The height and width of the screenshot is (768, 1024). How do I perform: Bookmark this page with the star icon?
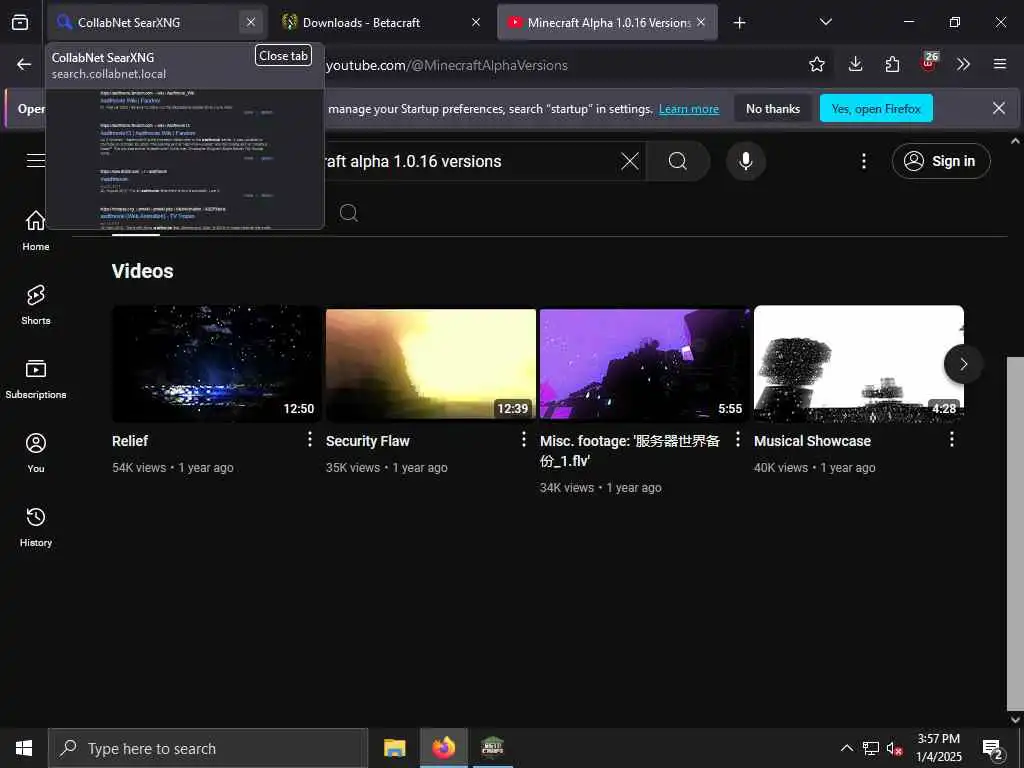click(816, 64)
